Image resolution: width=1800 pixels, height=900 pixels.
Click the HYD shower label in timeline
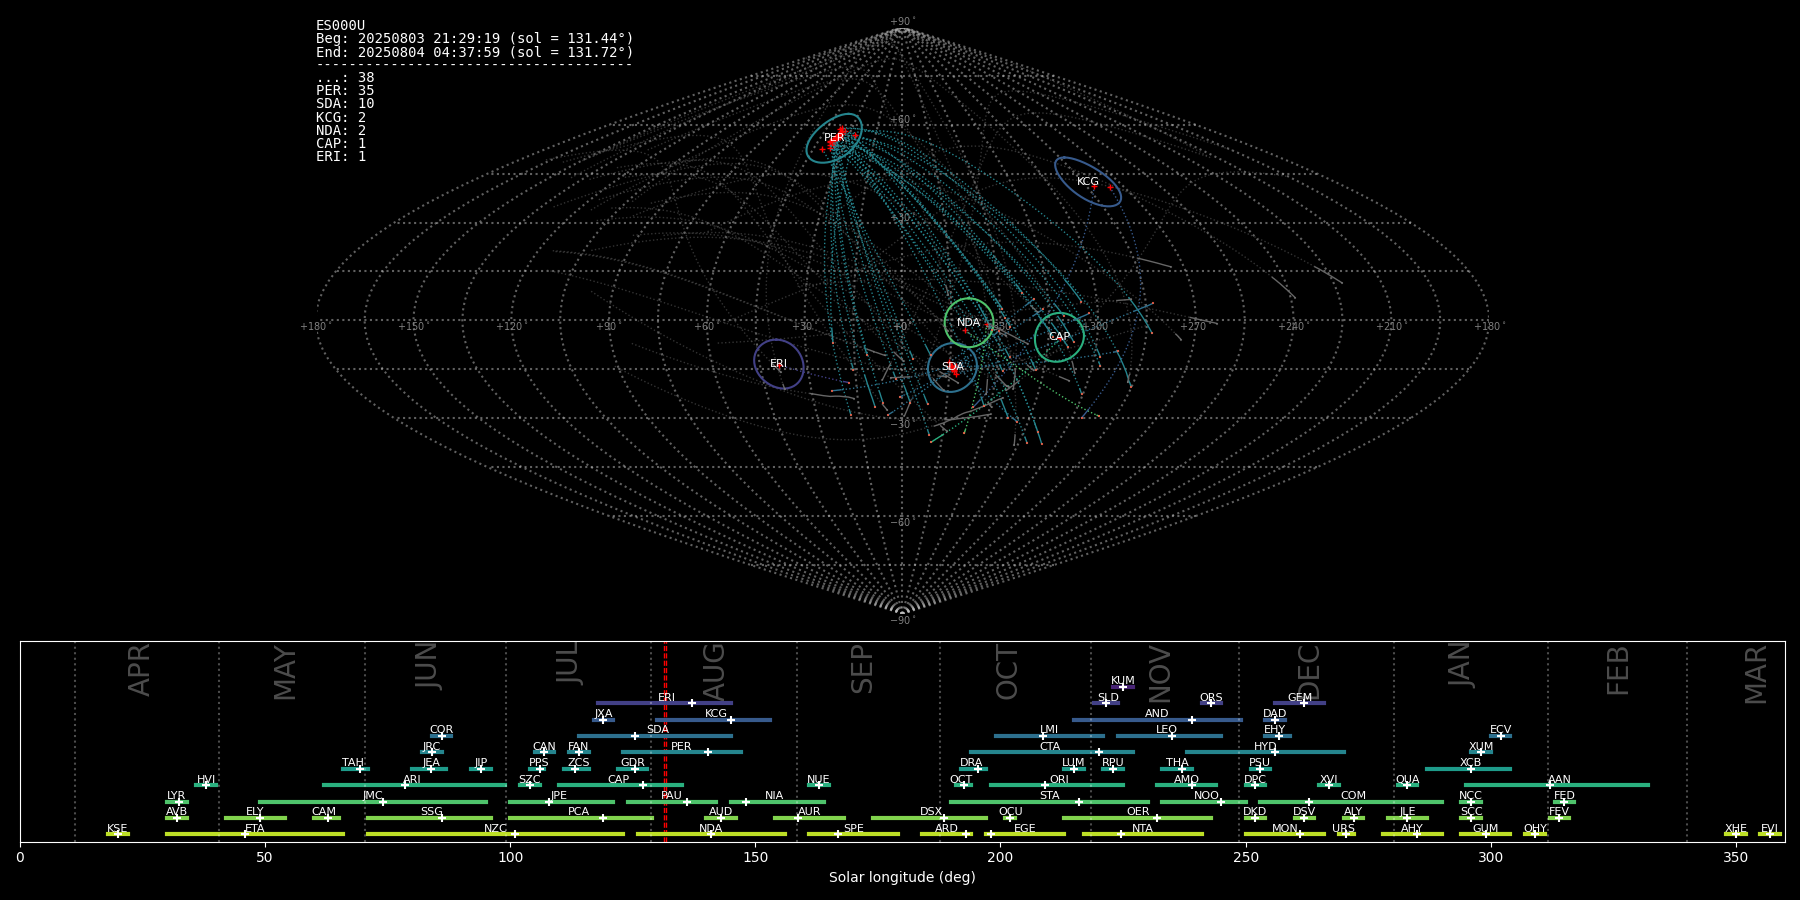coord(1265,747)
